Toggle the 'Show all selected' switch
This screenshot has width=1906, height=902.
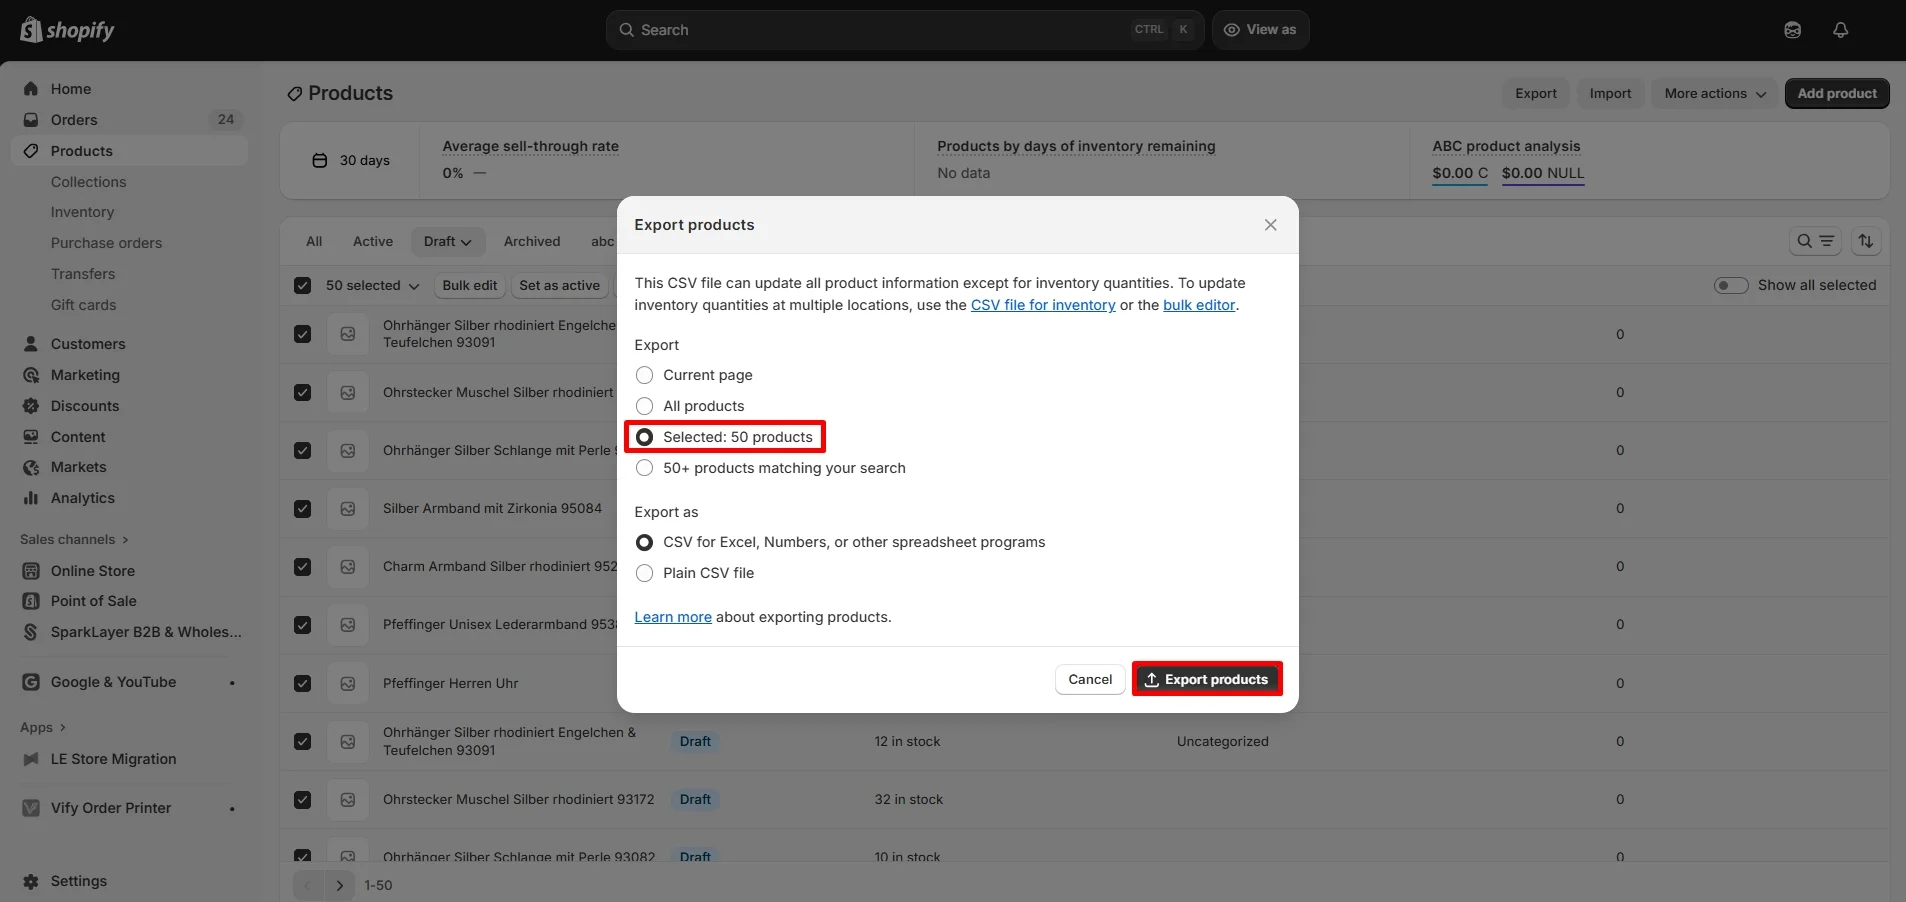pos(1729,285)
